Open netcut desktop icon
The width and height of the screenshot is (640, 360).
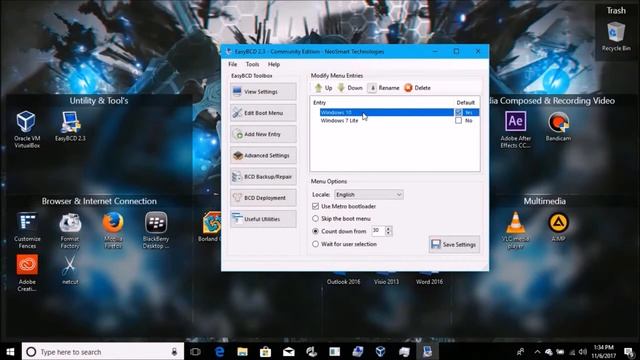pyautogui.click(x=70, y=269)
